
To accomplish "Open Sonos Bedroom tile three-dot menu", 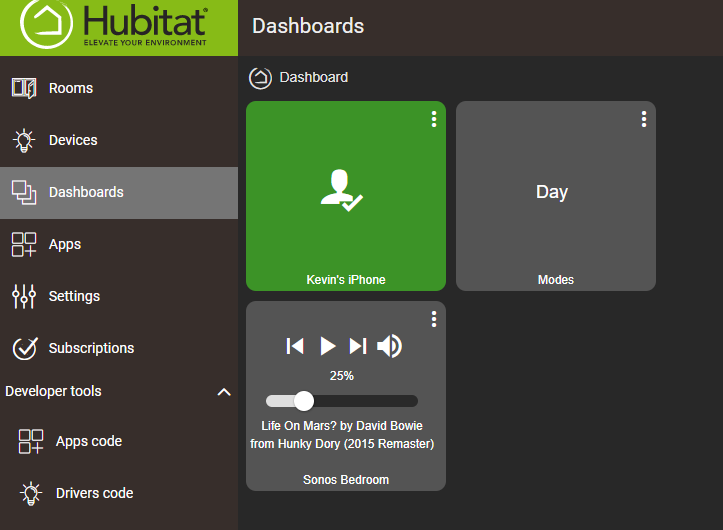I will coord(434,319).
